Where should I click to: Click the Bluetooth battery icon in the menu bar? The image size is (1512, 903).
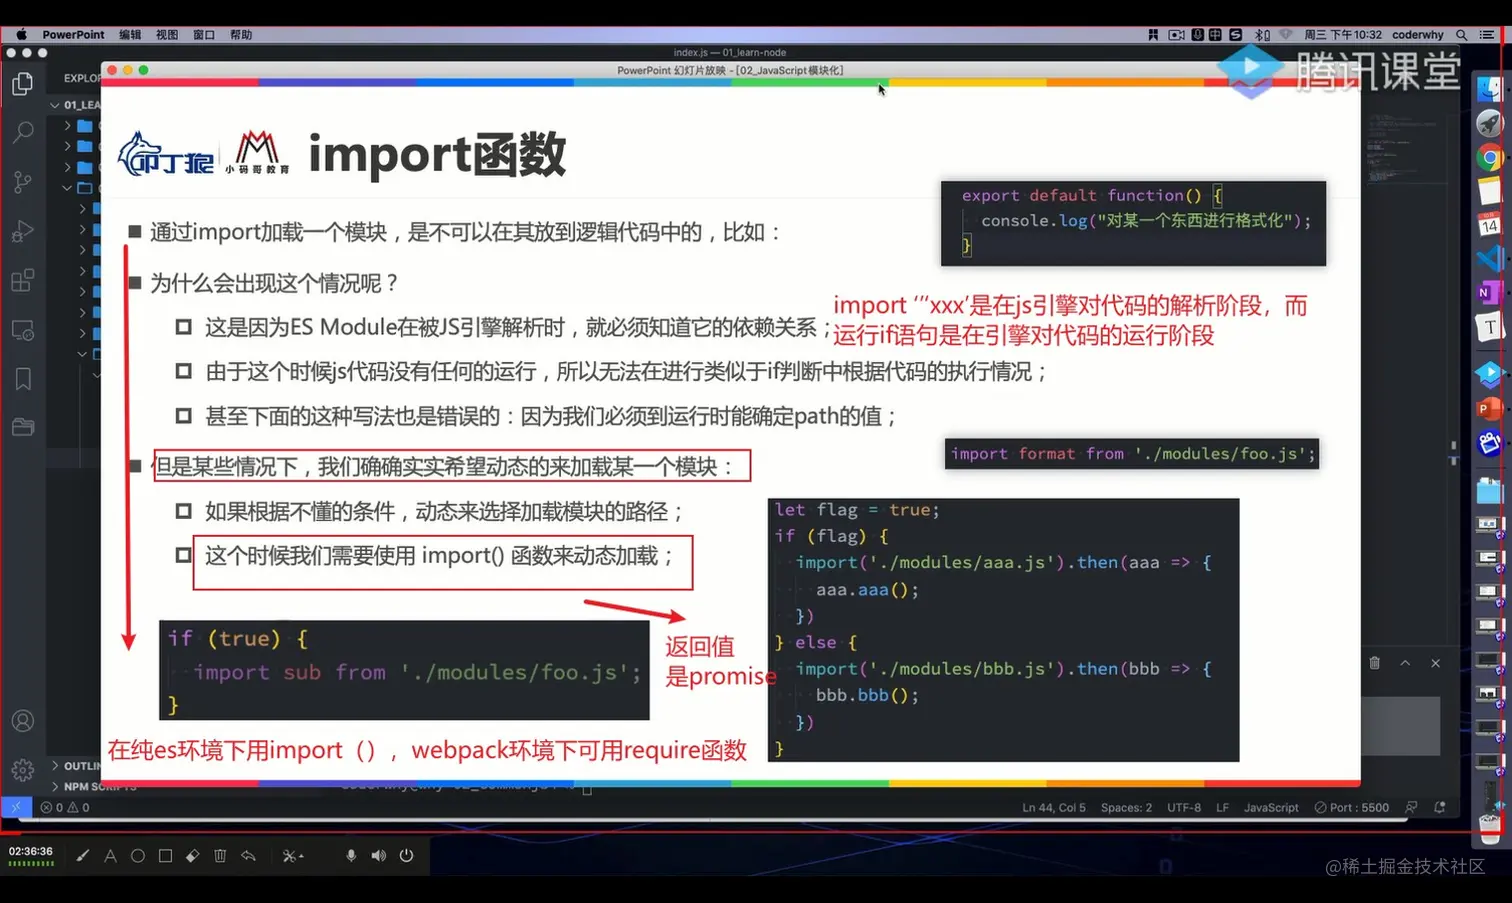(1262, 34)
